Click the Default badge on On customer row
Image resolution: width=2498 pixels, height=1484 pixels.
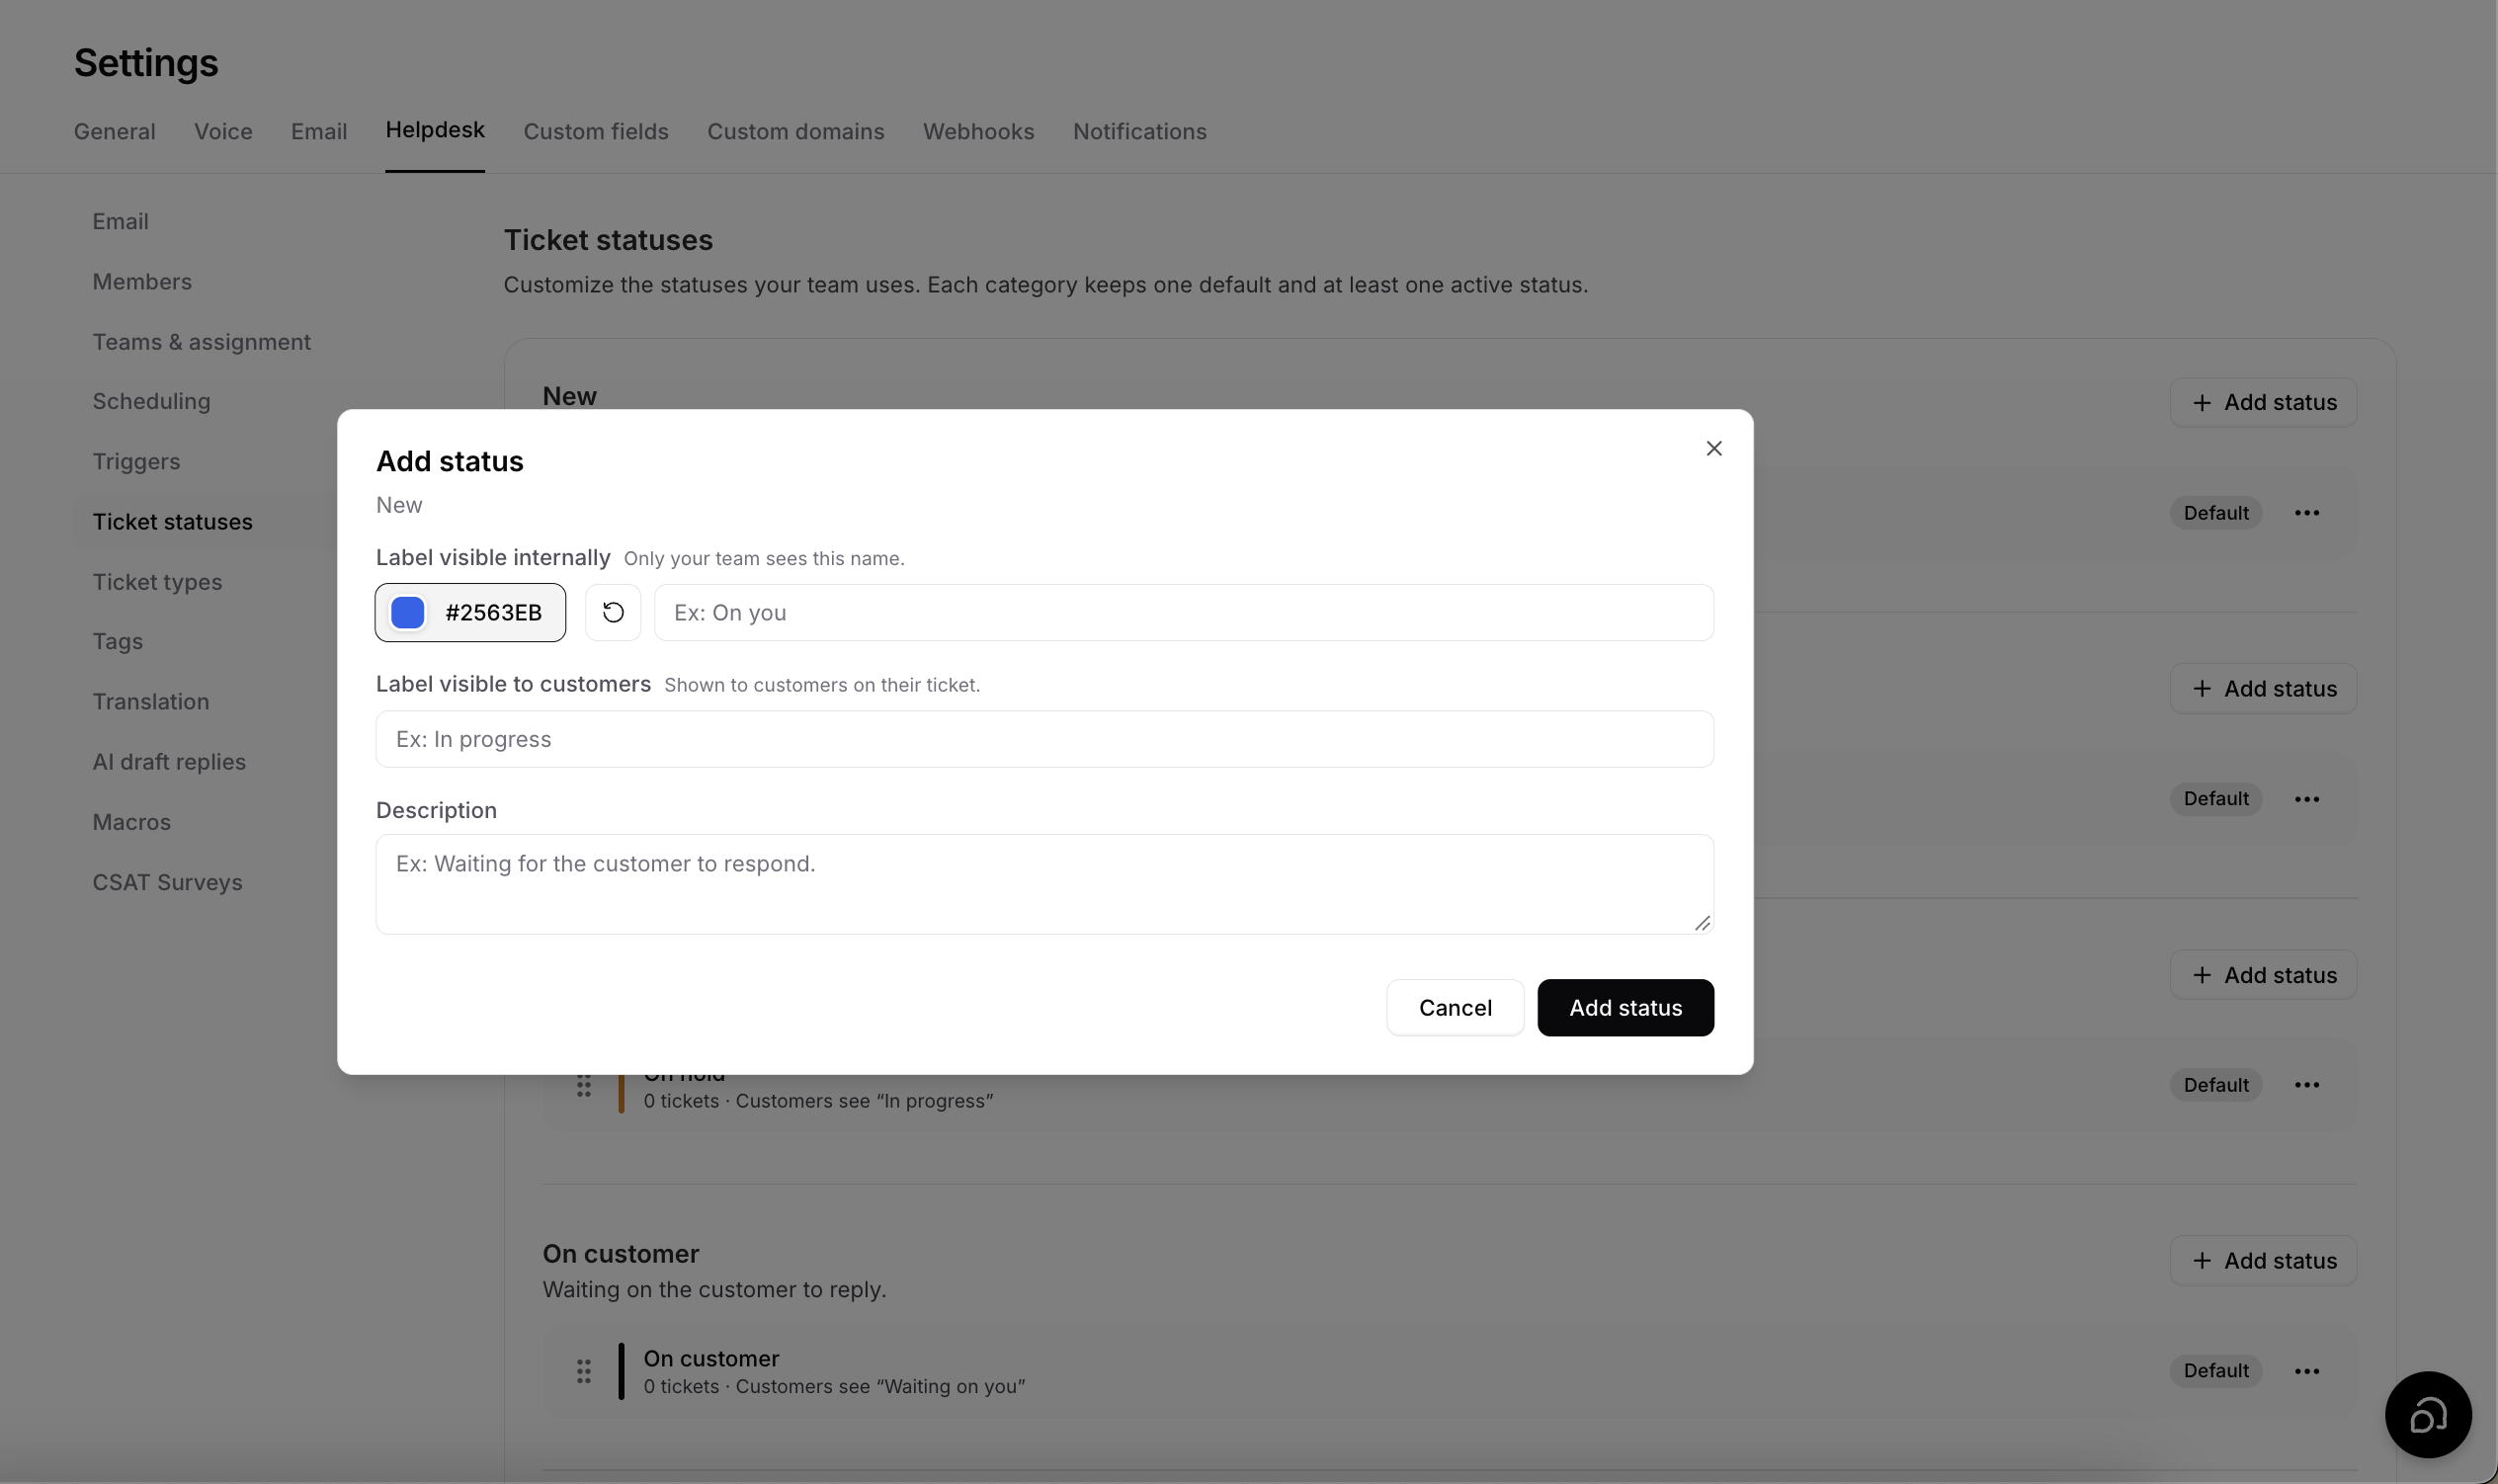pos(2216,1371)
